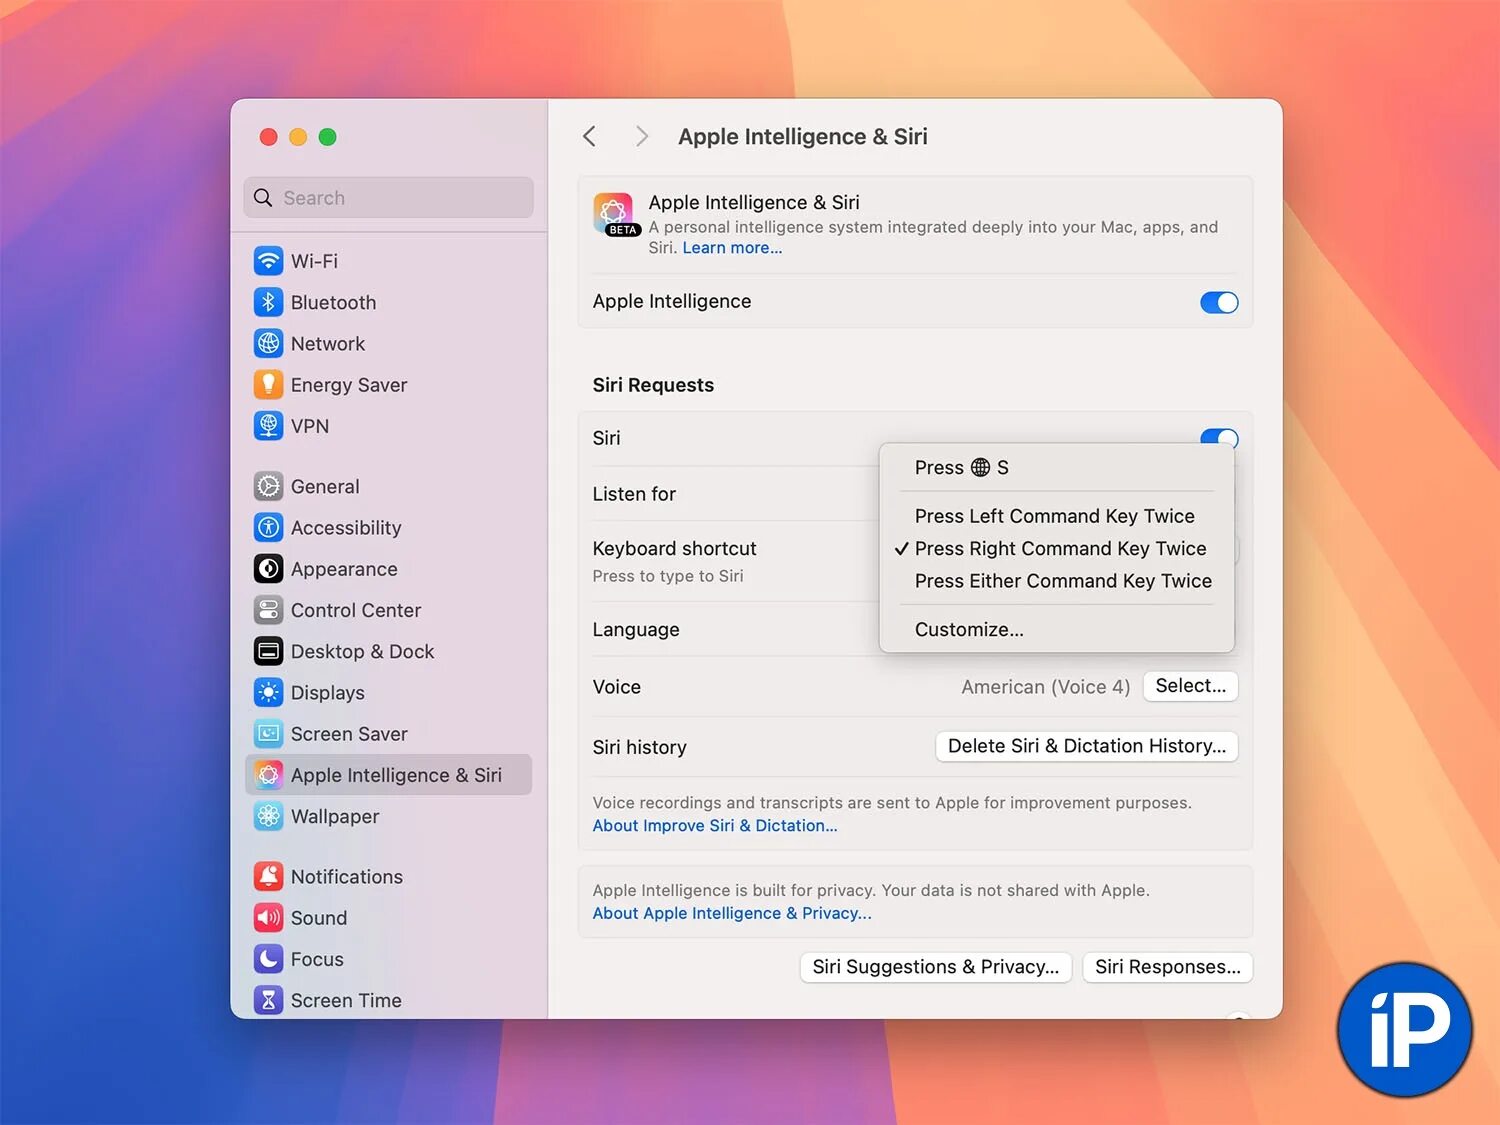Viewport: 1500px width, 1125px height.
Task: Open Siri Responses... button
Action: (1167, 967)
